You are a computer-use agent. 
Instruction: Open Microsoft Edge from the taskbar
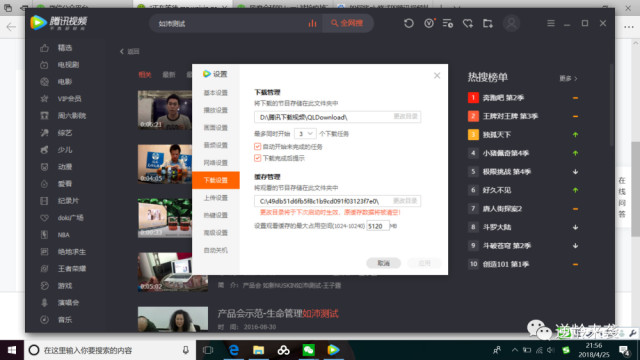coord(234,350)
